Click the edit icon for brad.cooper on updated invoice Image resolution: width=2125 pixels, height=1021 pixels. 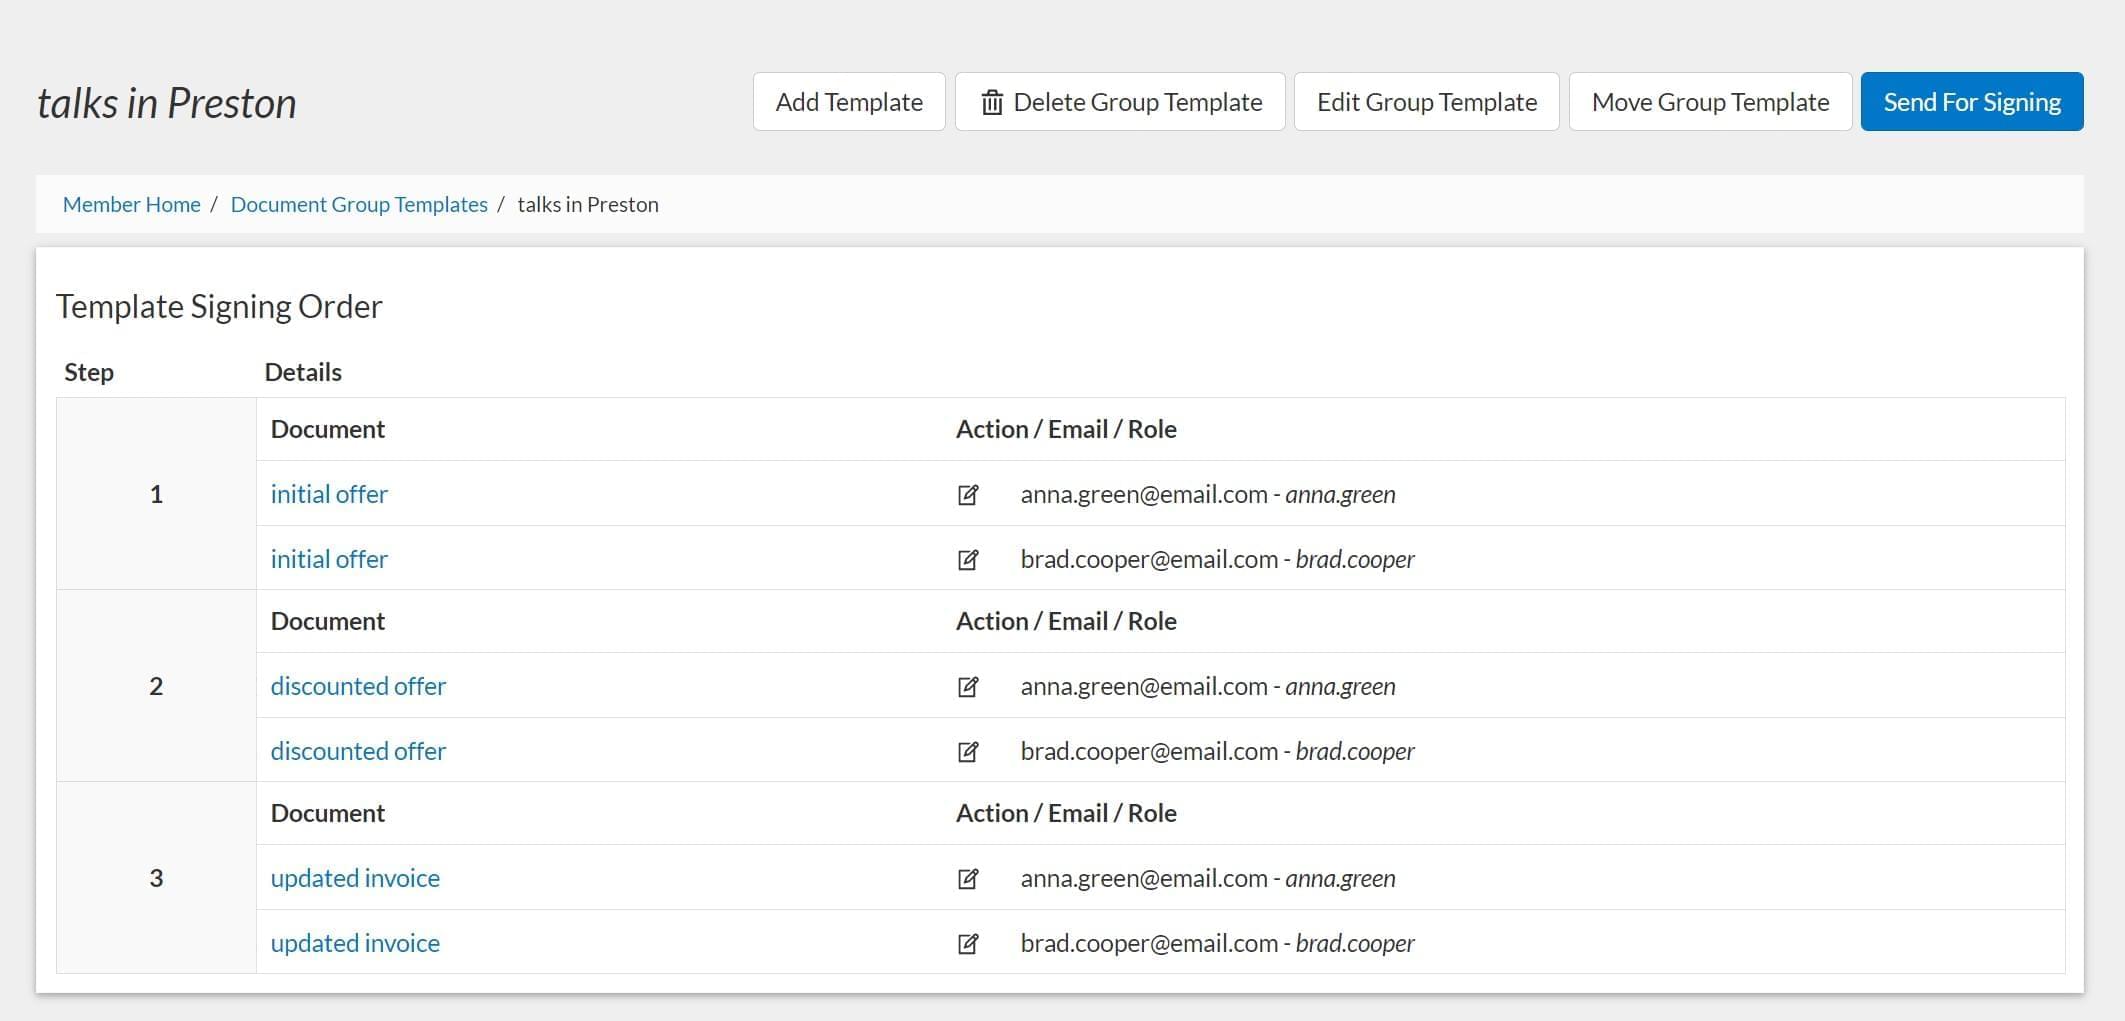968,943
